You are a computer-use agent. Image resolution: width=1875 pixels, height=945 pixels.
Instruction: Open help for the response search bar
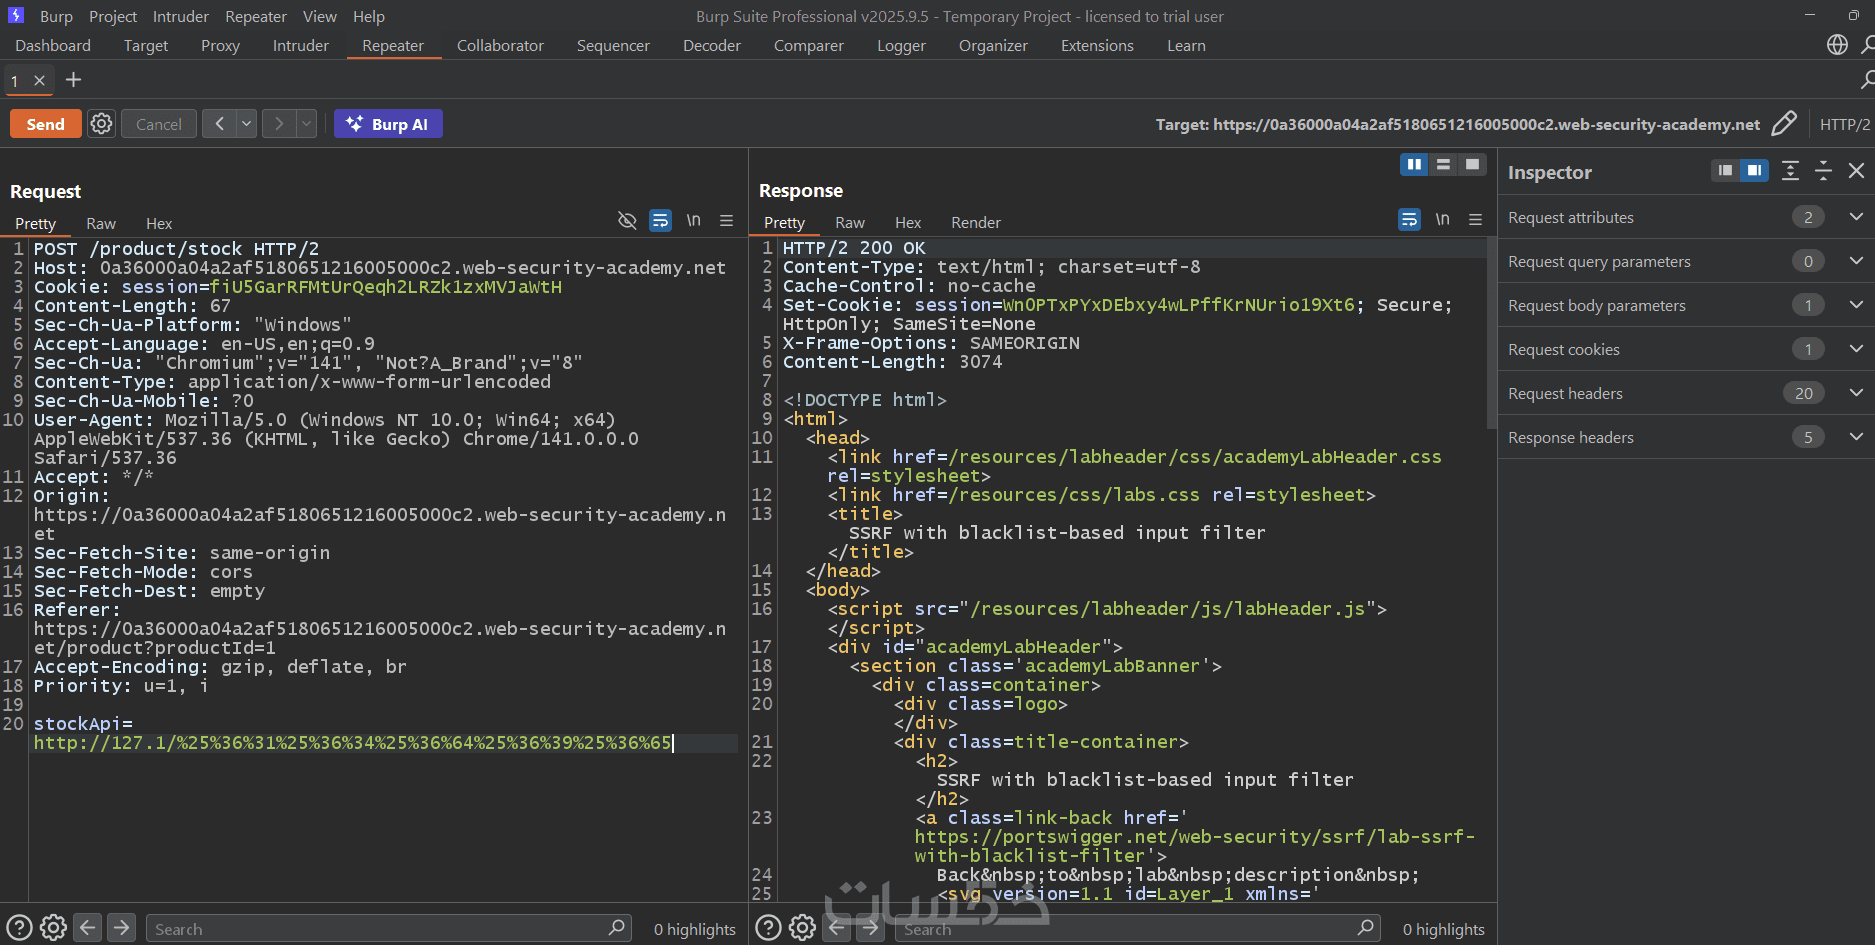click(x=768, y=928)
